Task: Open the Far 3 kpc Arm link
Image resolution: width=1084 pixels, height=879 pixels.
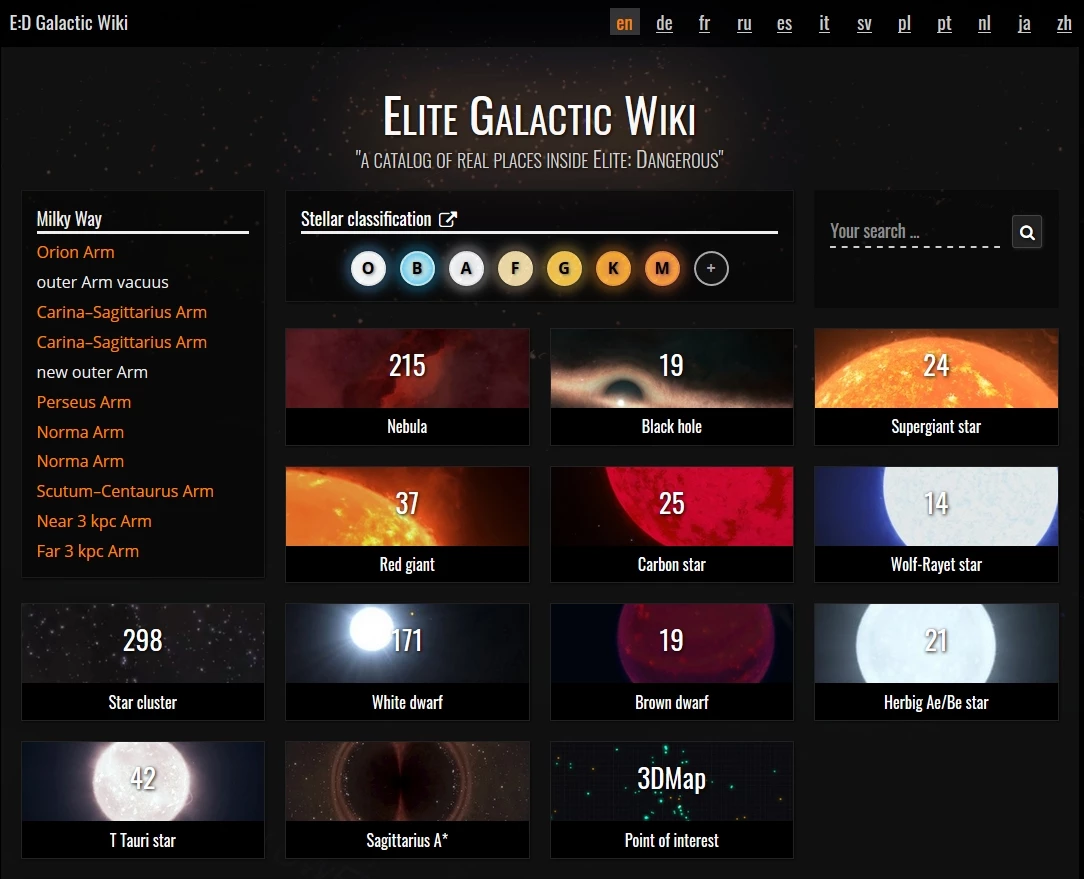Action: [88, 551]
